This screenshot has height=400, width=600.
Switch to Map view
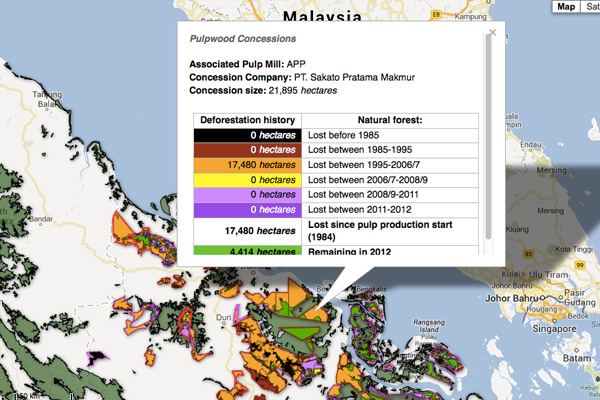click(x=567, y=7)
